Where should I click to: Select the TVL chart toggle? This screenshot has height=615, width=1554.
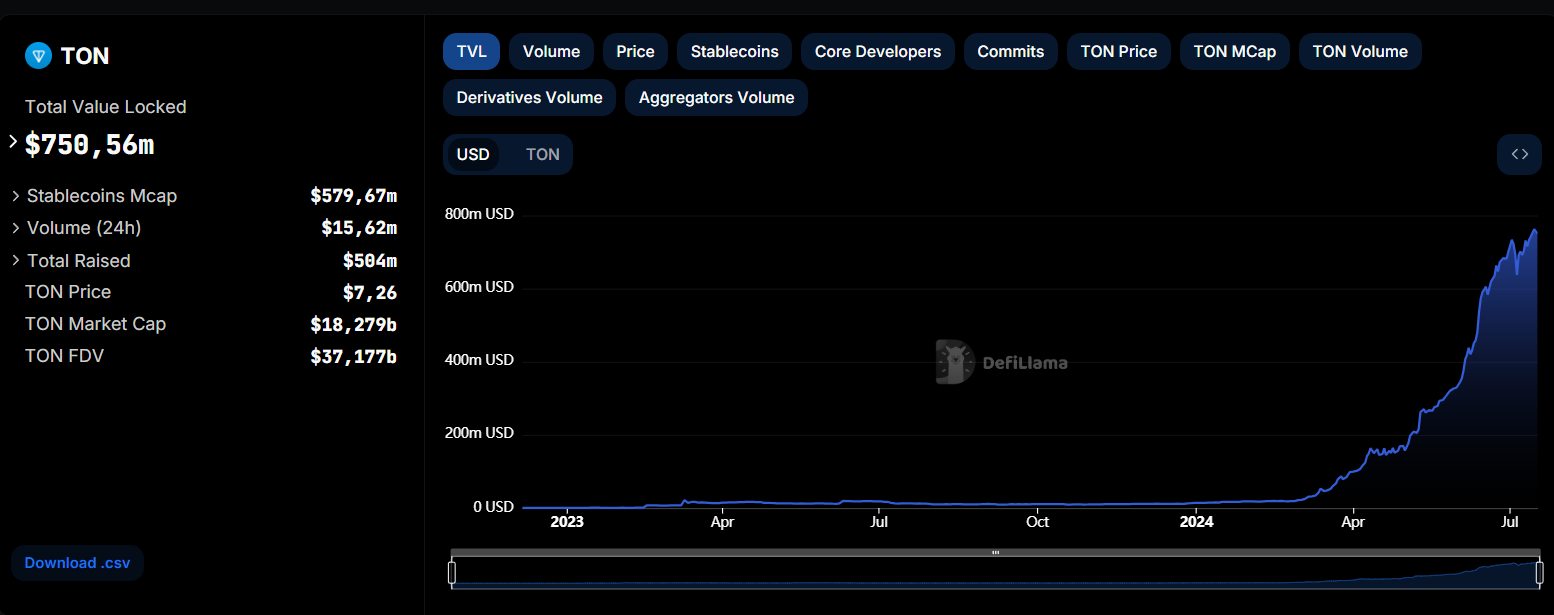pos(471,52)
